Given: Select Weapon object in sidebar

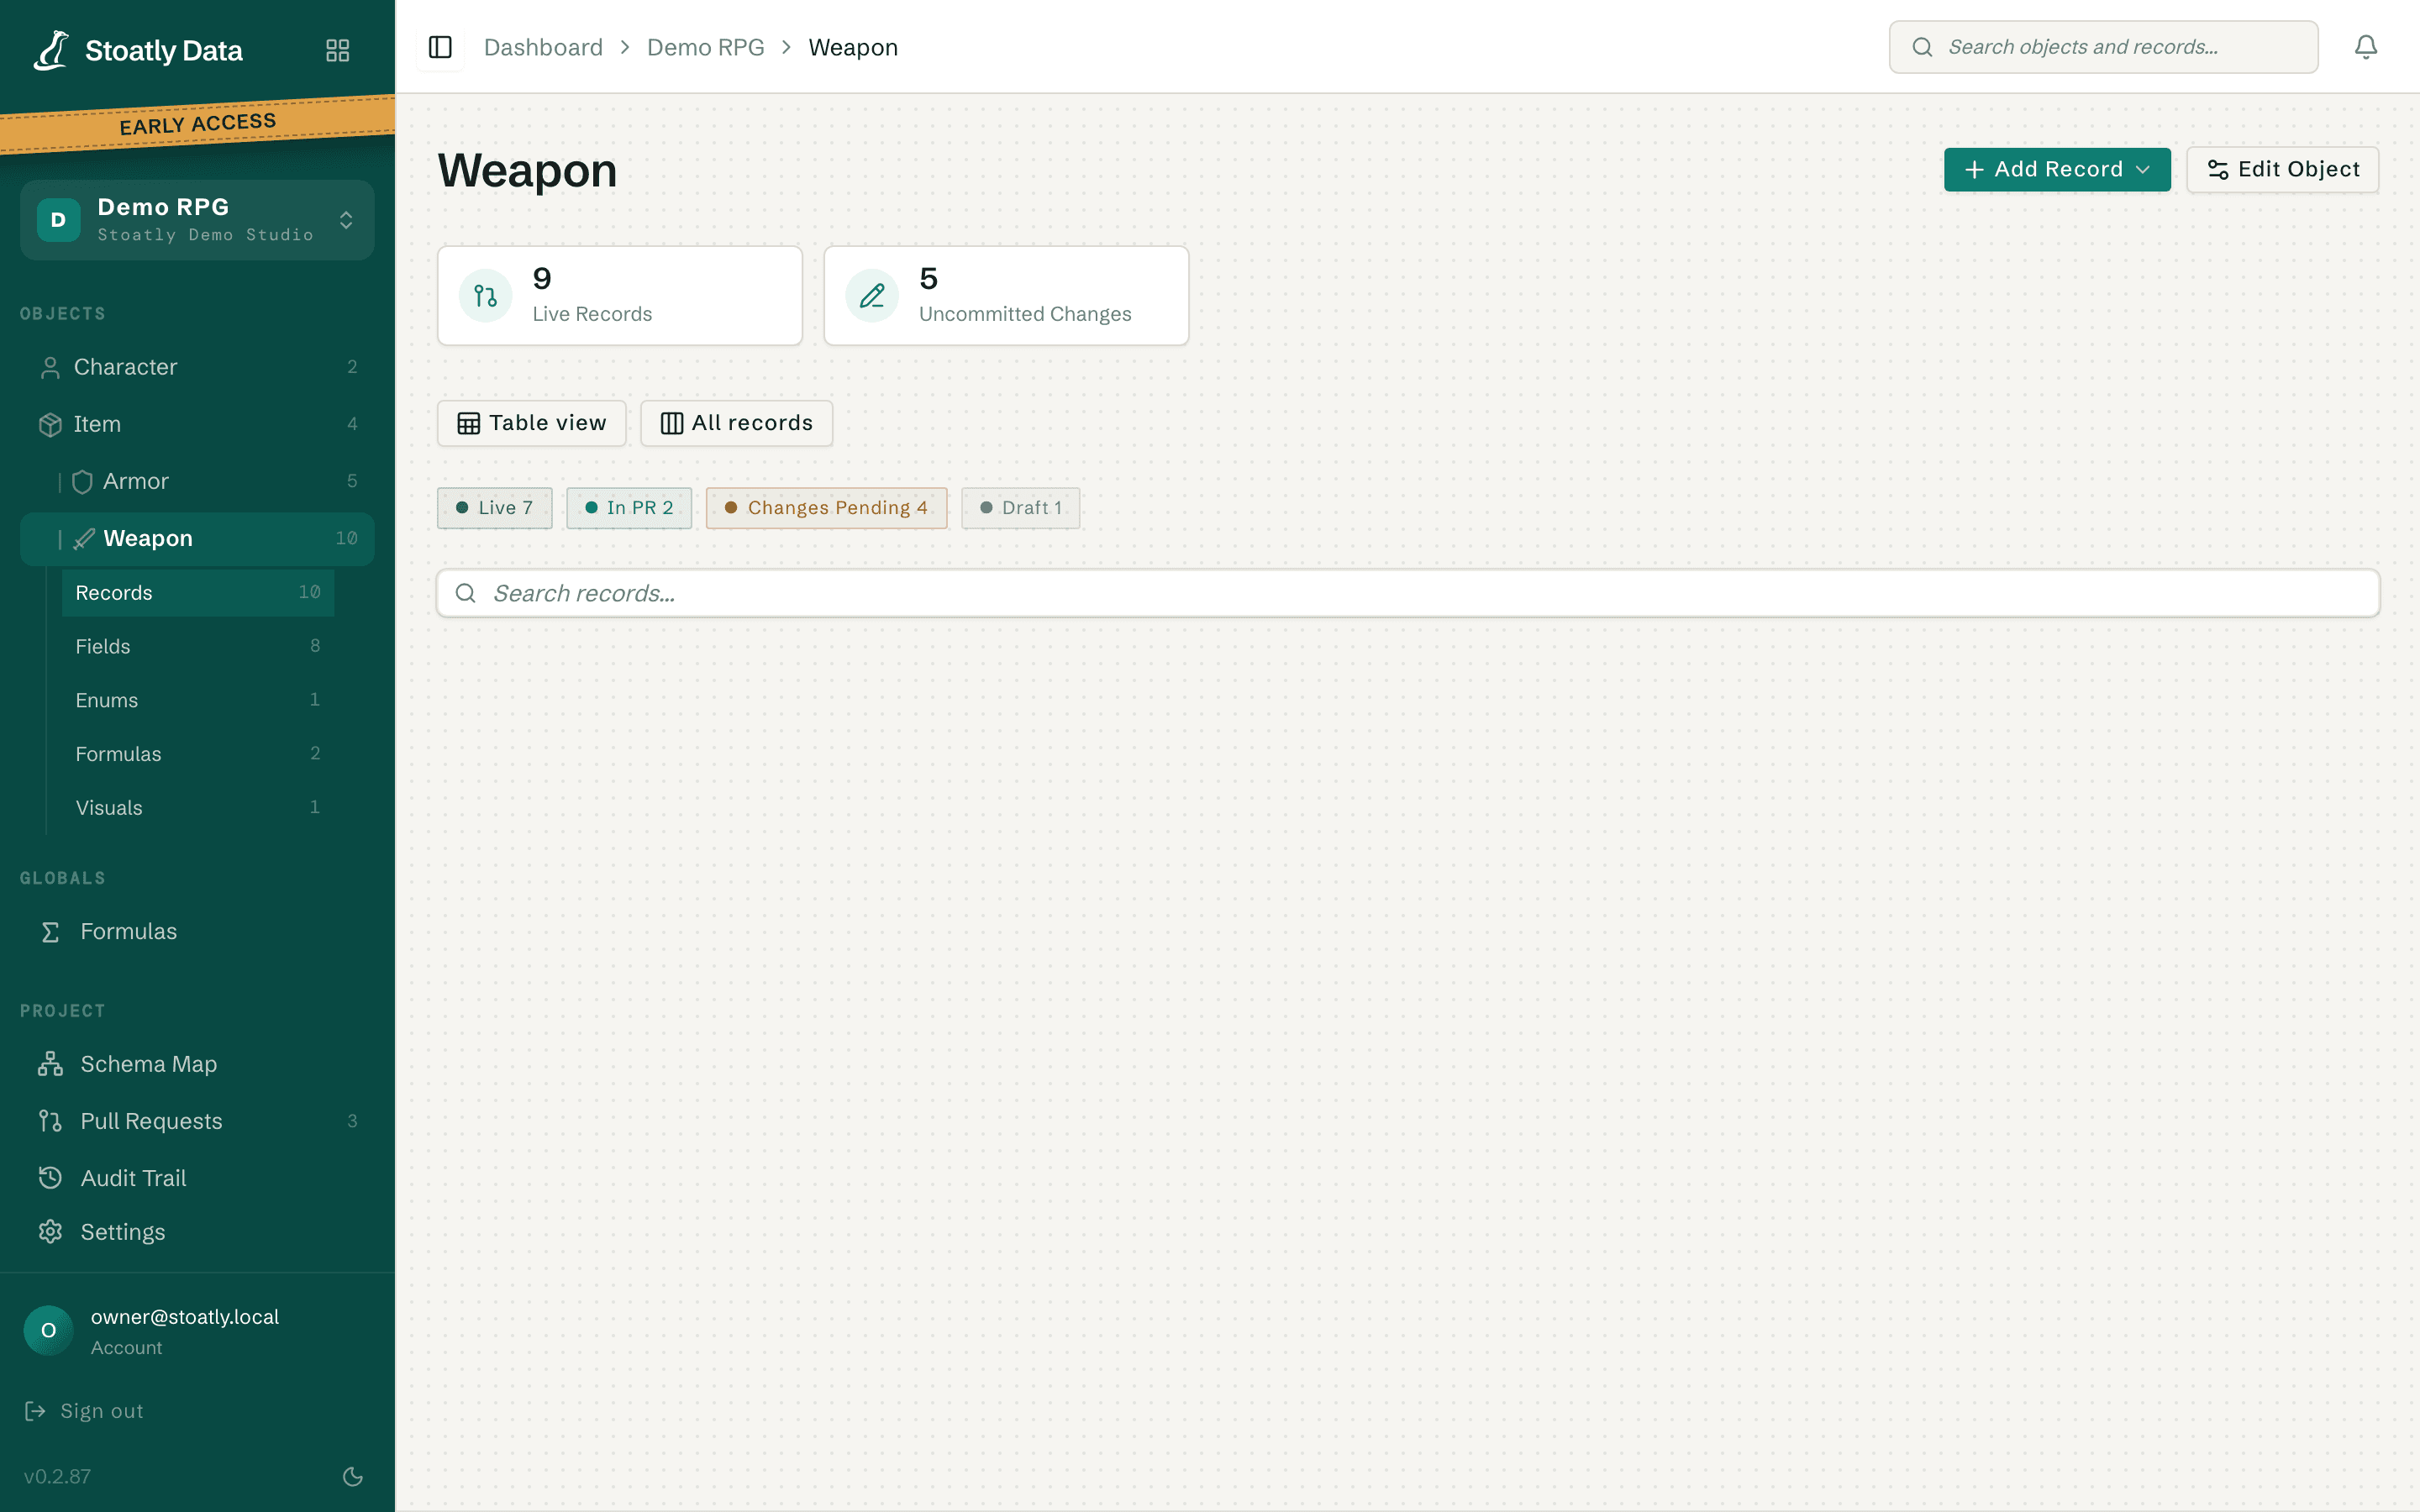Looking at the screenshot, I should 197,538.
